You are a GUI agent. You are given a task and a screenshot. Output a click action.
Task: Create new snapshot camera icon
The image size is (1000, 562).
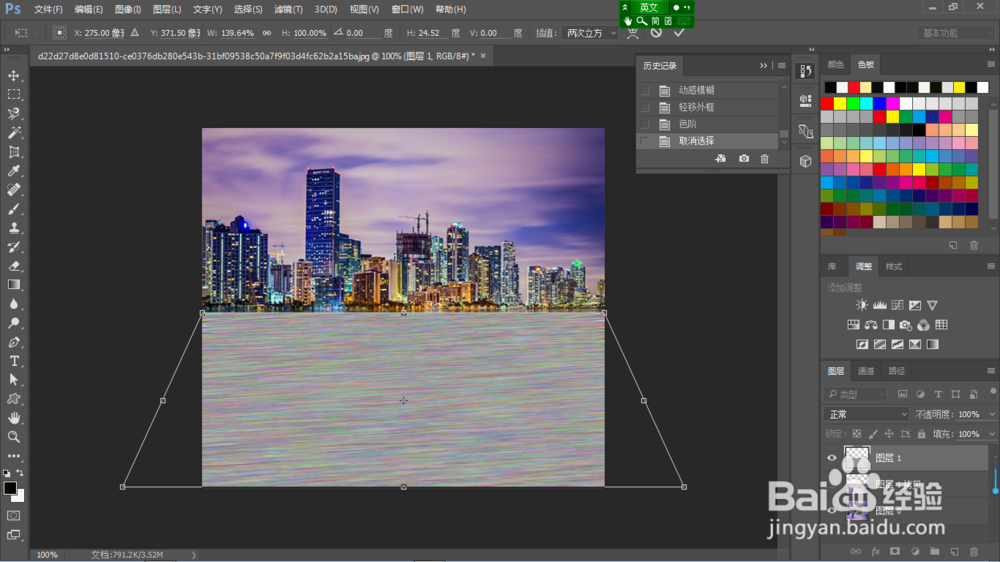[x=744, y=159]
